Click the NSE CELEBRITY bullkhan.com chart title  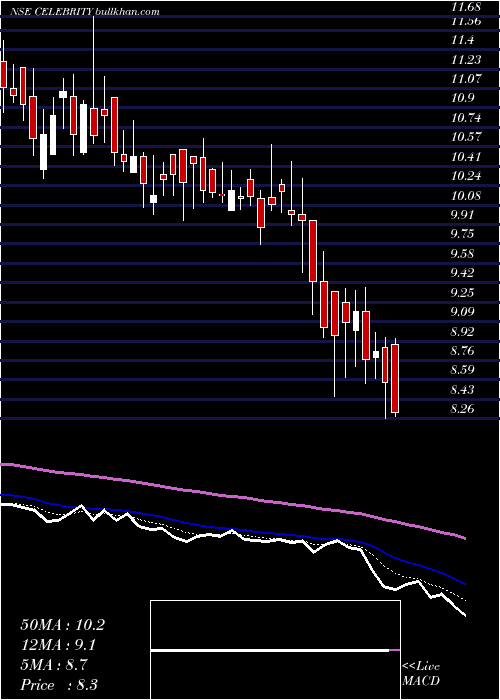(x=86, y=12)
